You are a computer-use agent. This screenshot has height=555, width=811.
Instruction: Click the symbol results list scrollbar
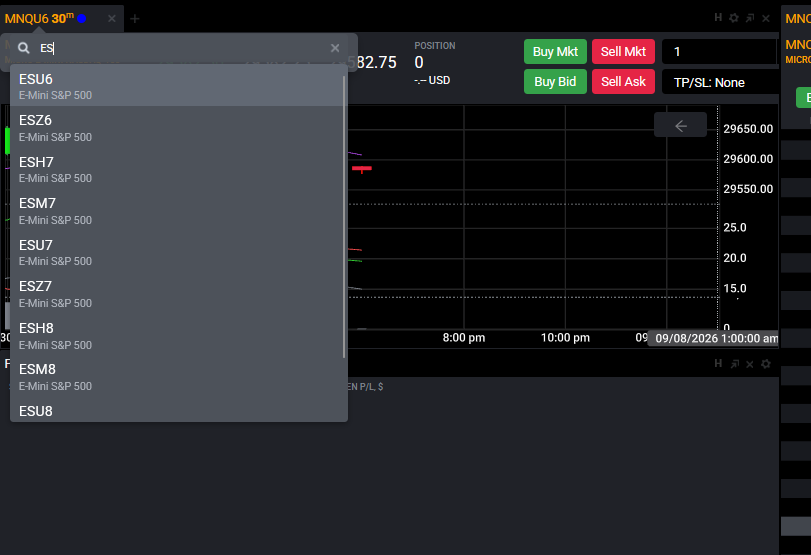click(344, 217)
